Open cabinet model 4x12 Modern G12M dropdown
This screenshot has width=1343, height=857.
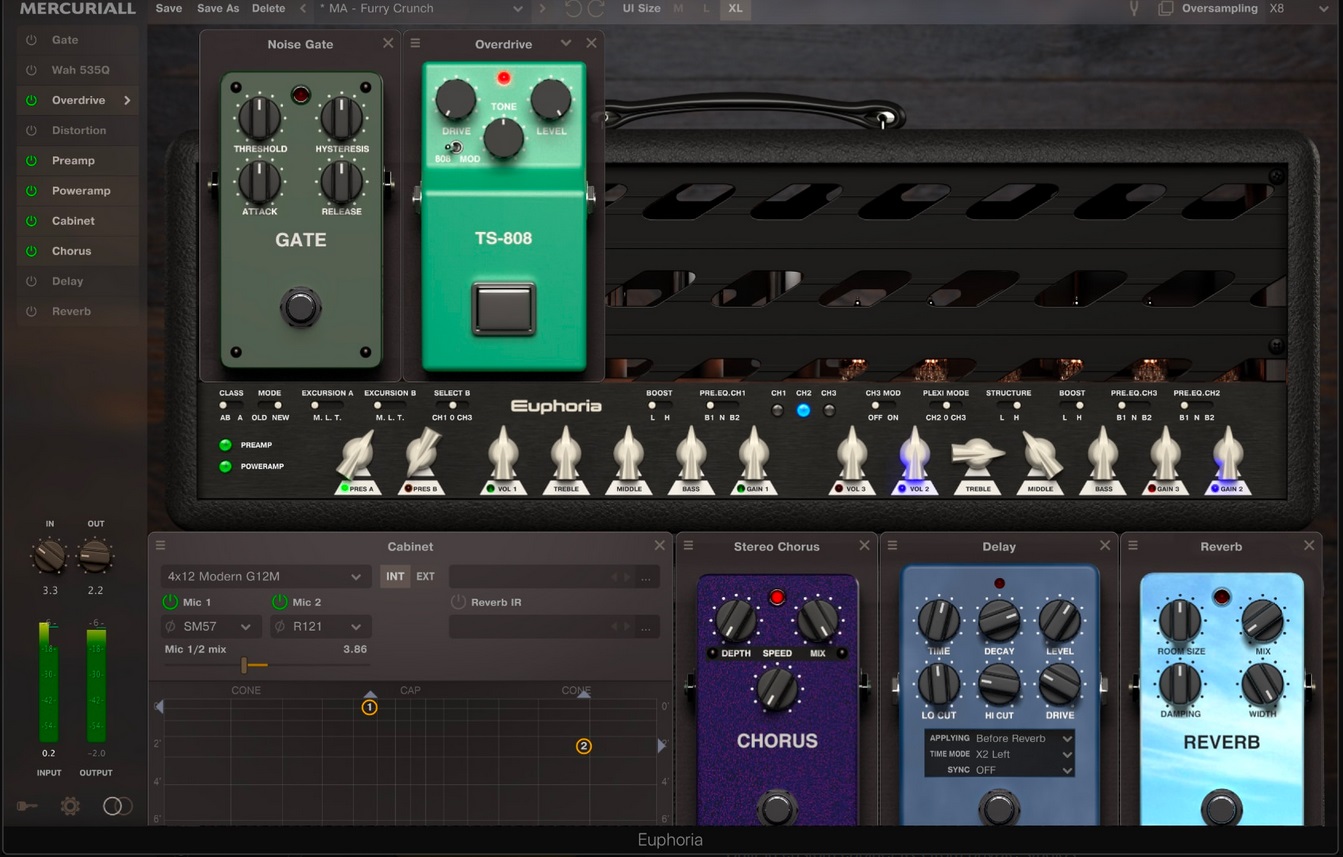point(265,576)
